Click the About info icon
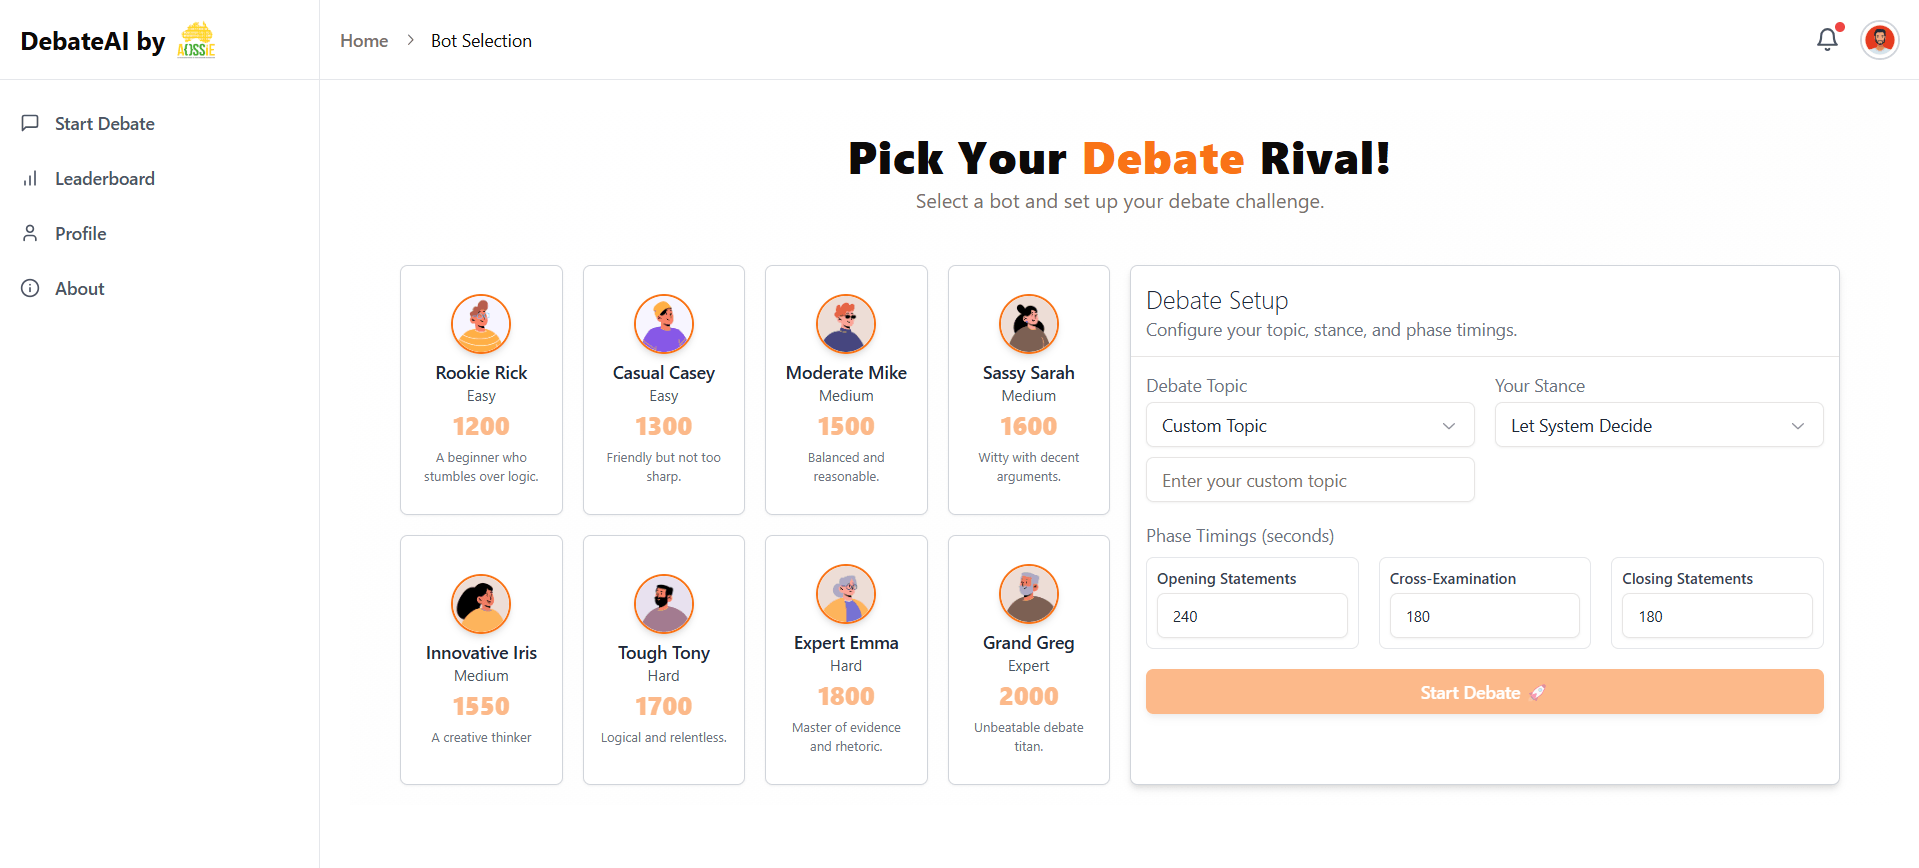The image size is (1919, 868). pyautogui.click(x=30, y=288)
